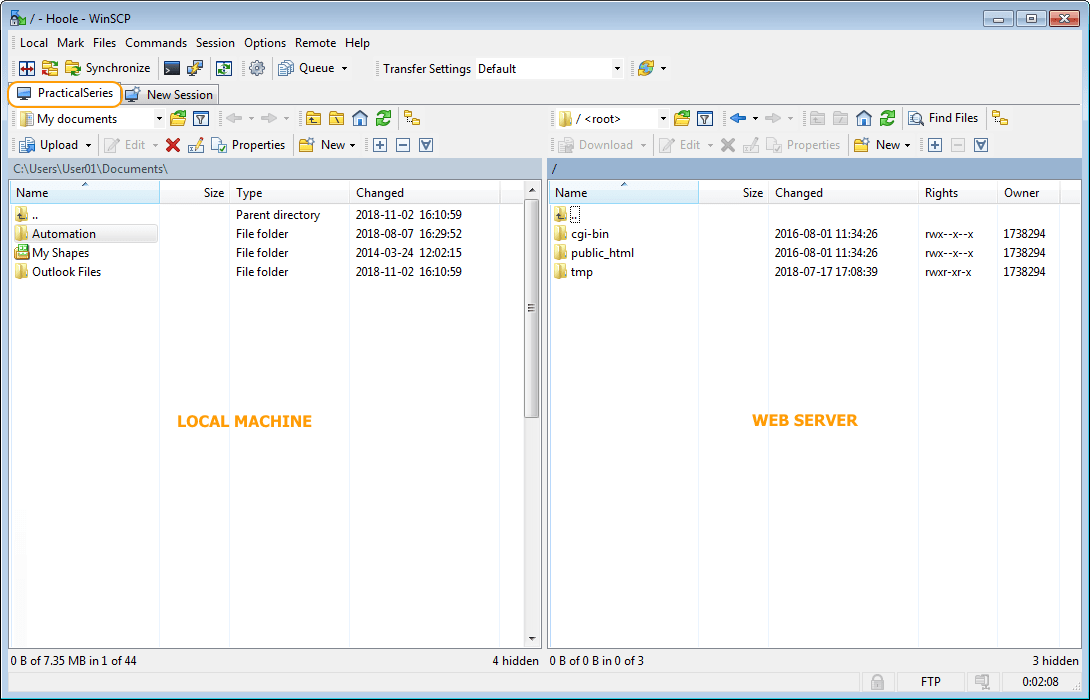
Task: Click local New button
Action: coord(323,145)
